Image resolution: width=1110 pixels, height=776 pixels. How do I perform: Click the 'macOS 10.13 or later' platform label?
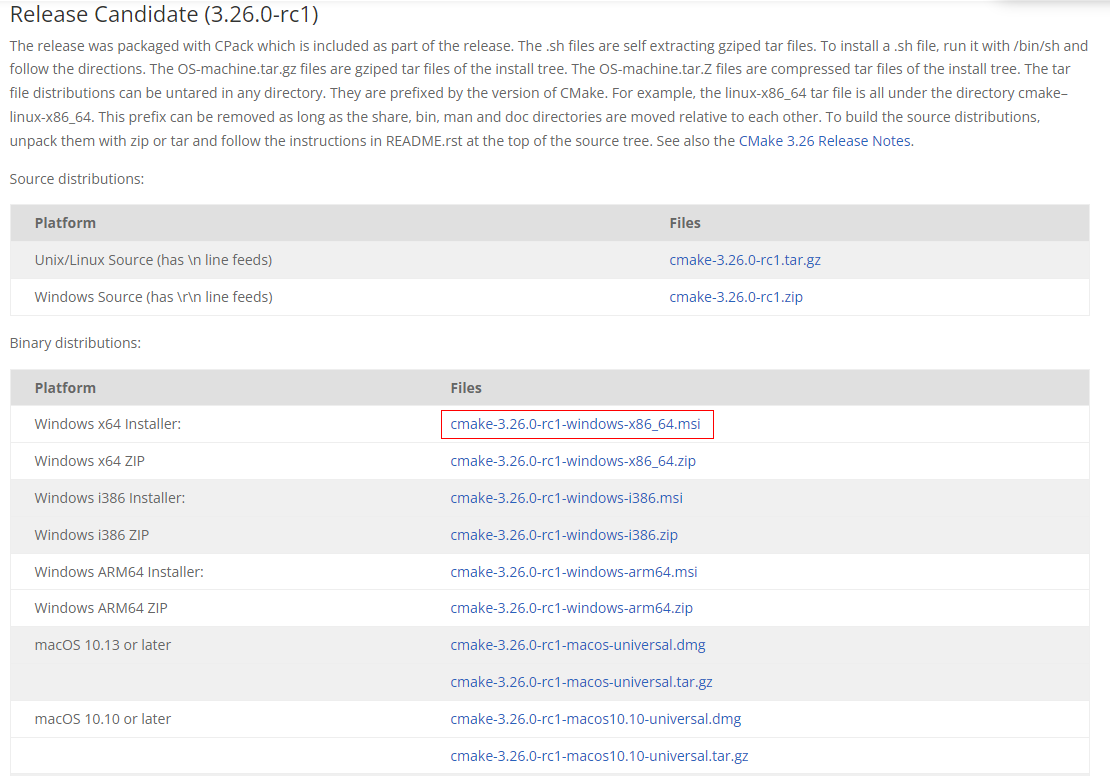pyautogui.click(x=102, y=645)
